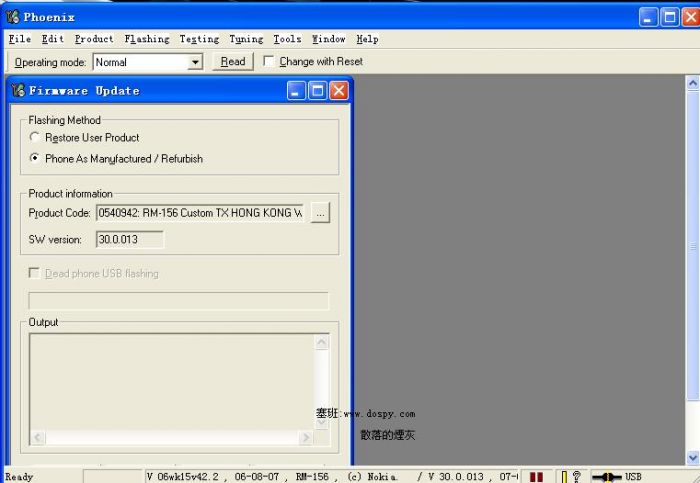The image size is (700, 483).
Task: Open the Tools menu
Action: (x=287, y=39)
